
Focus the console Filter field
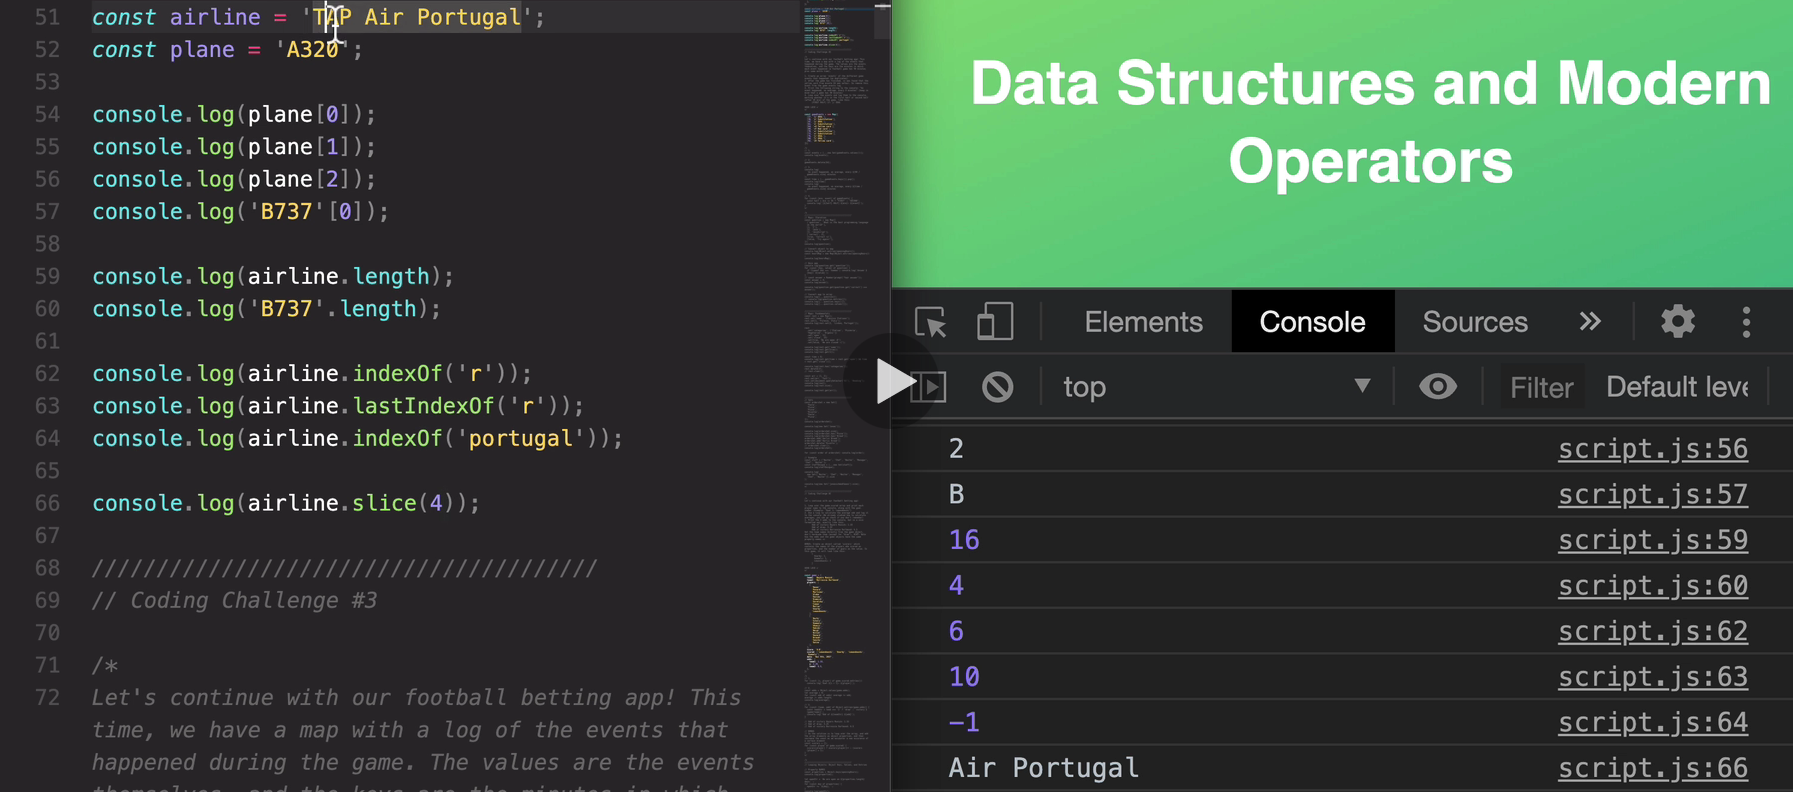pos(1541,387)
